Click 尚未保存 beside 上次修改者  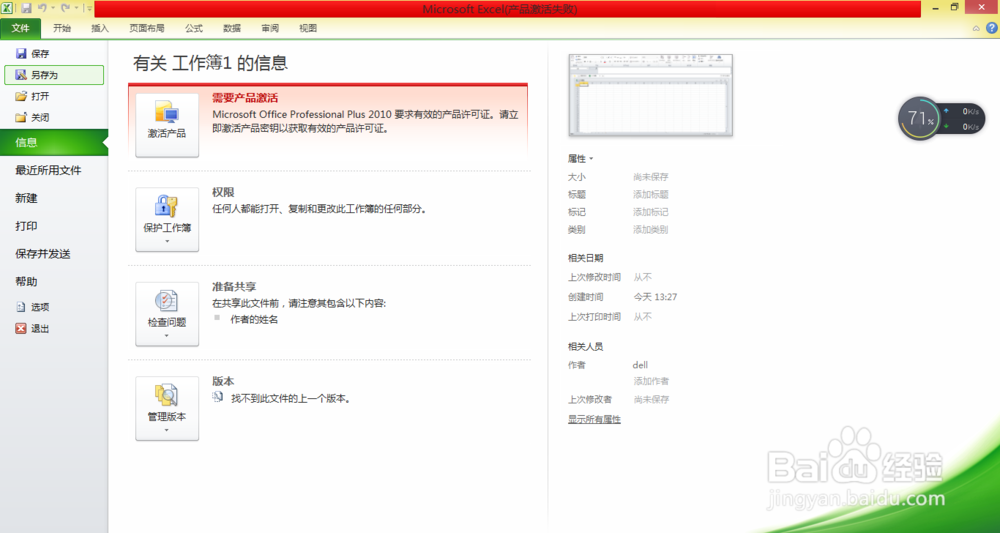click(x=651, y=399)
